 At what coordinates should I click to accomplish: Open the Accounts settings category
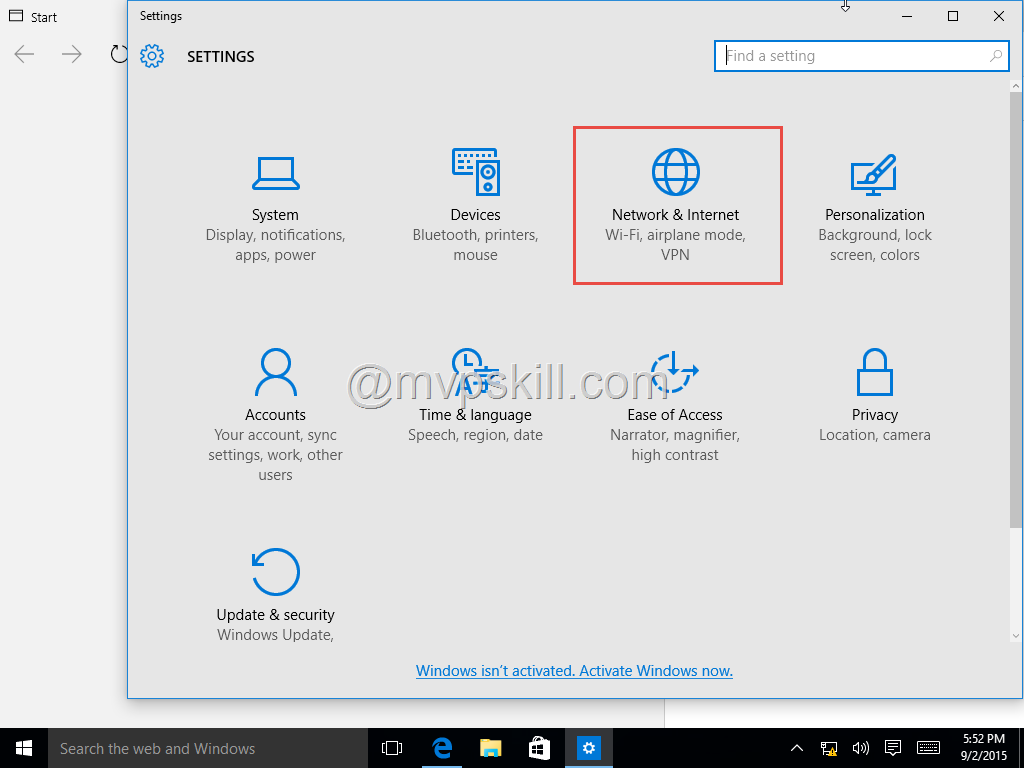coord(275,415)
